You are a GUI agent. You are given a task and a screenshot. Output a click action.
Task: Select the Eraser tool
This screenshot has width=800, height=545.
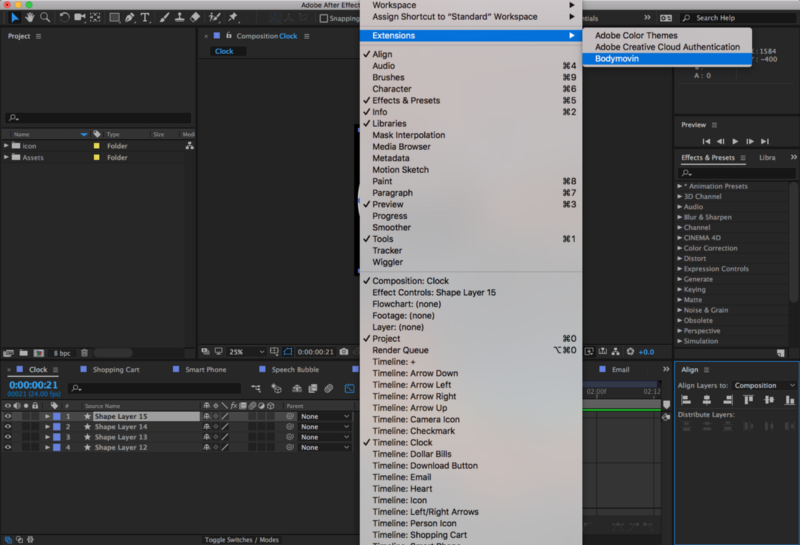point(195,18)
